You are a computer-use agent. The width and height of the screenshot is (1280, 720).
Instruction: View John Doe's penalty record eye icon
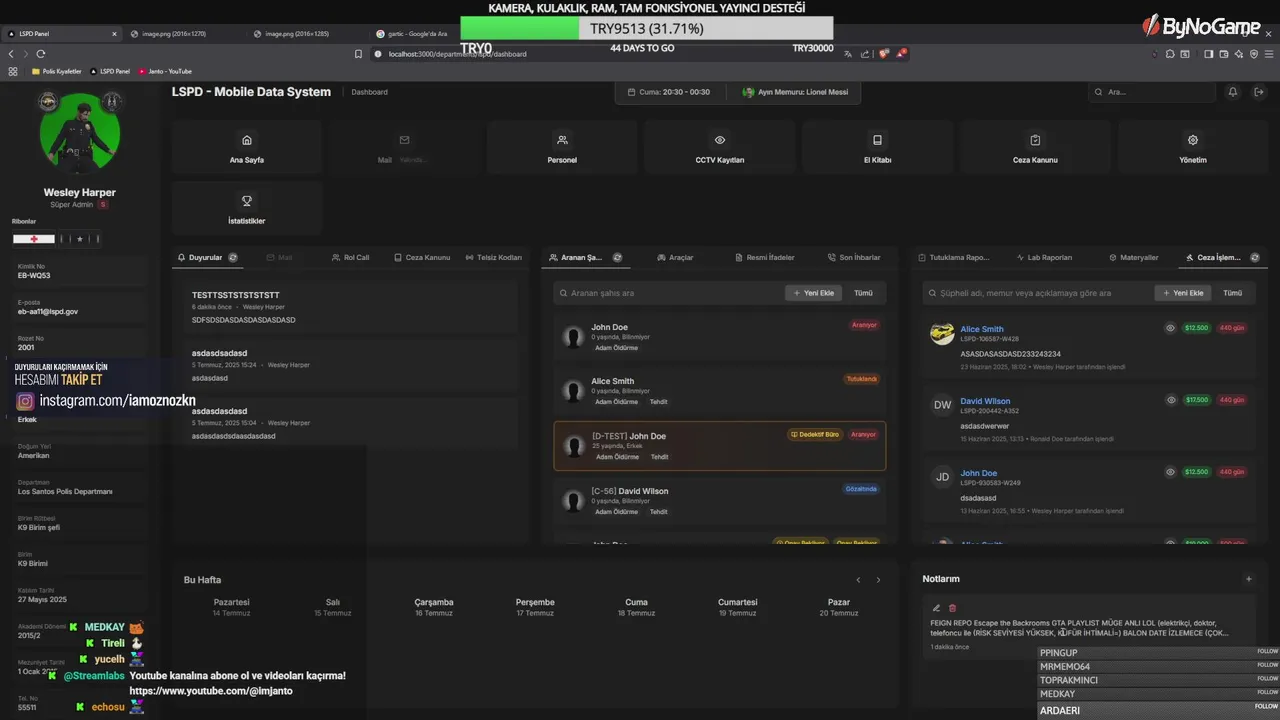click(x=1171, y=472)
